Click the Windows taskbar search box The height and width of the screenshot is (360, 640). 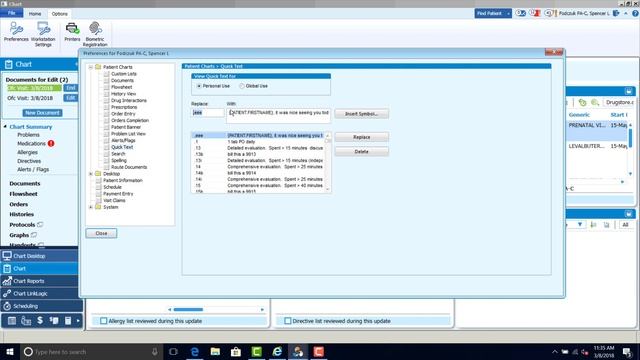click(91, 351)
